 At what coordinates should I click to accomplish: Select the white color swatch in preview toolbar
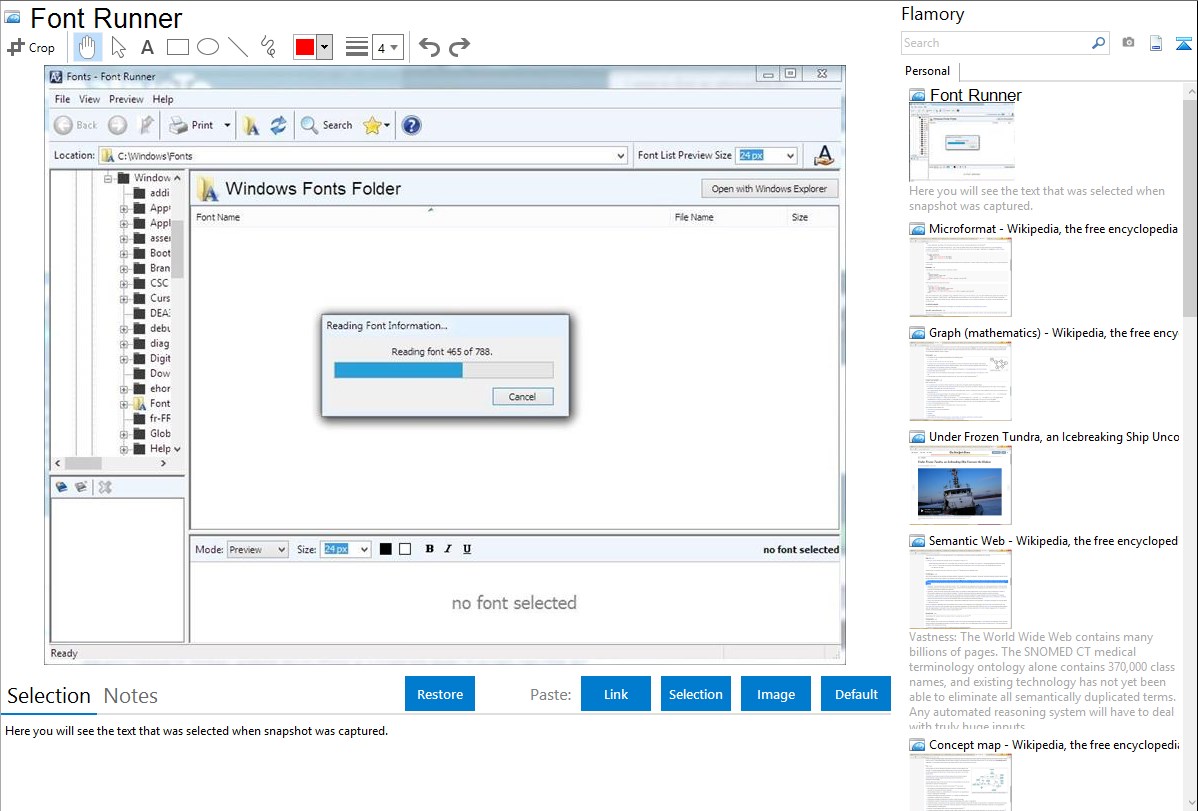pos(405,549)
